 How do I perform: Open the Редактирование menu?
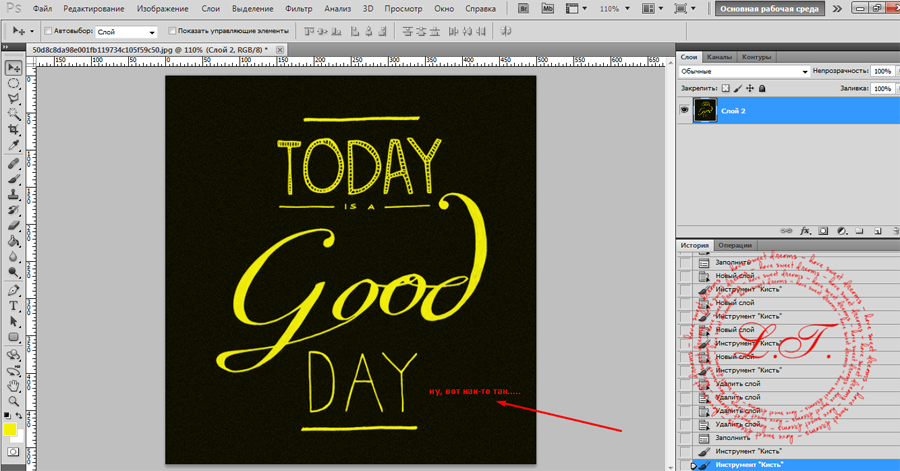(x=94, y=9)
